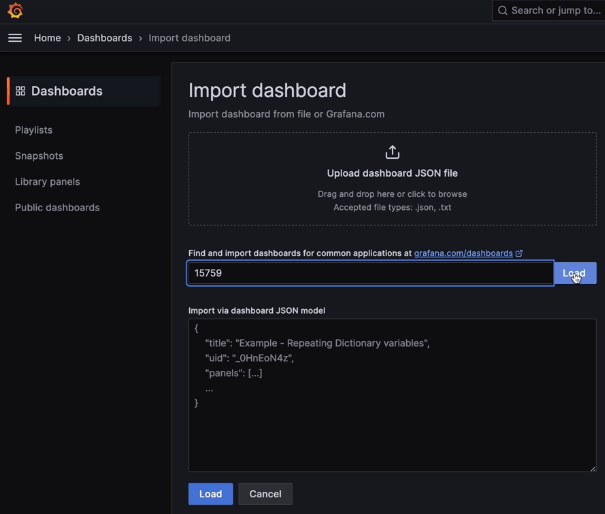Focus the dashboard ID field containing 15759

pos(370,273)
